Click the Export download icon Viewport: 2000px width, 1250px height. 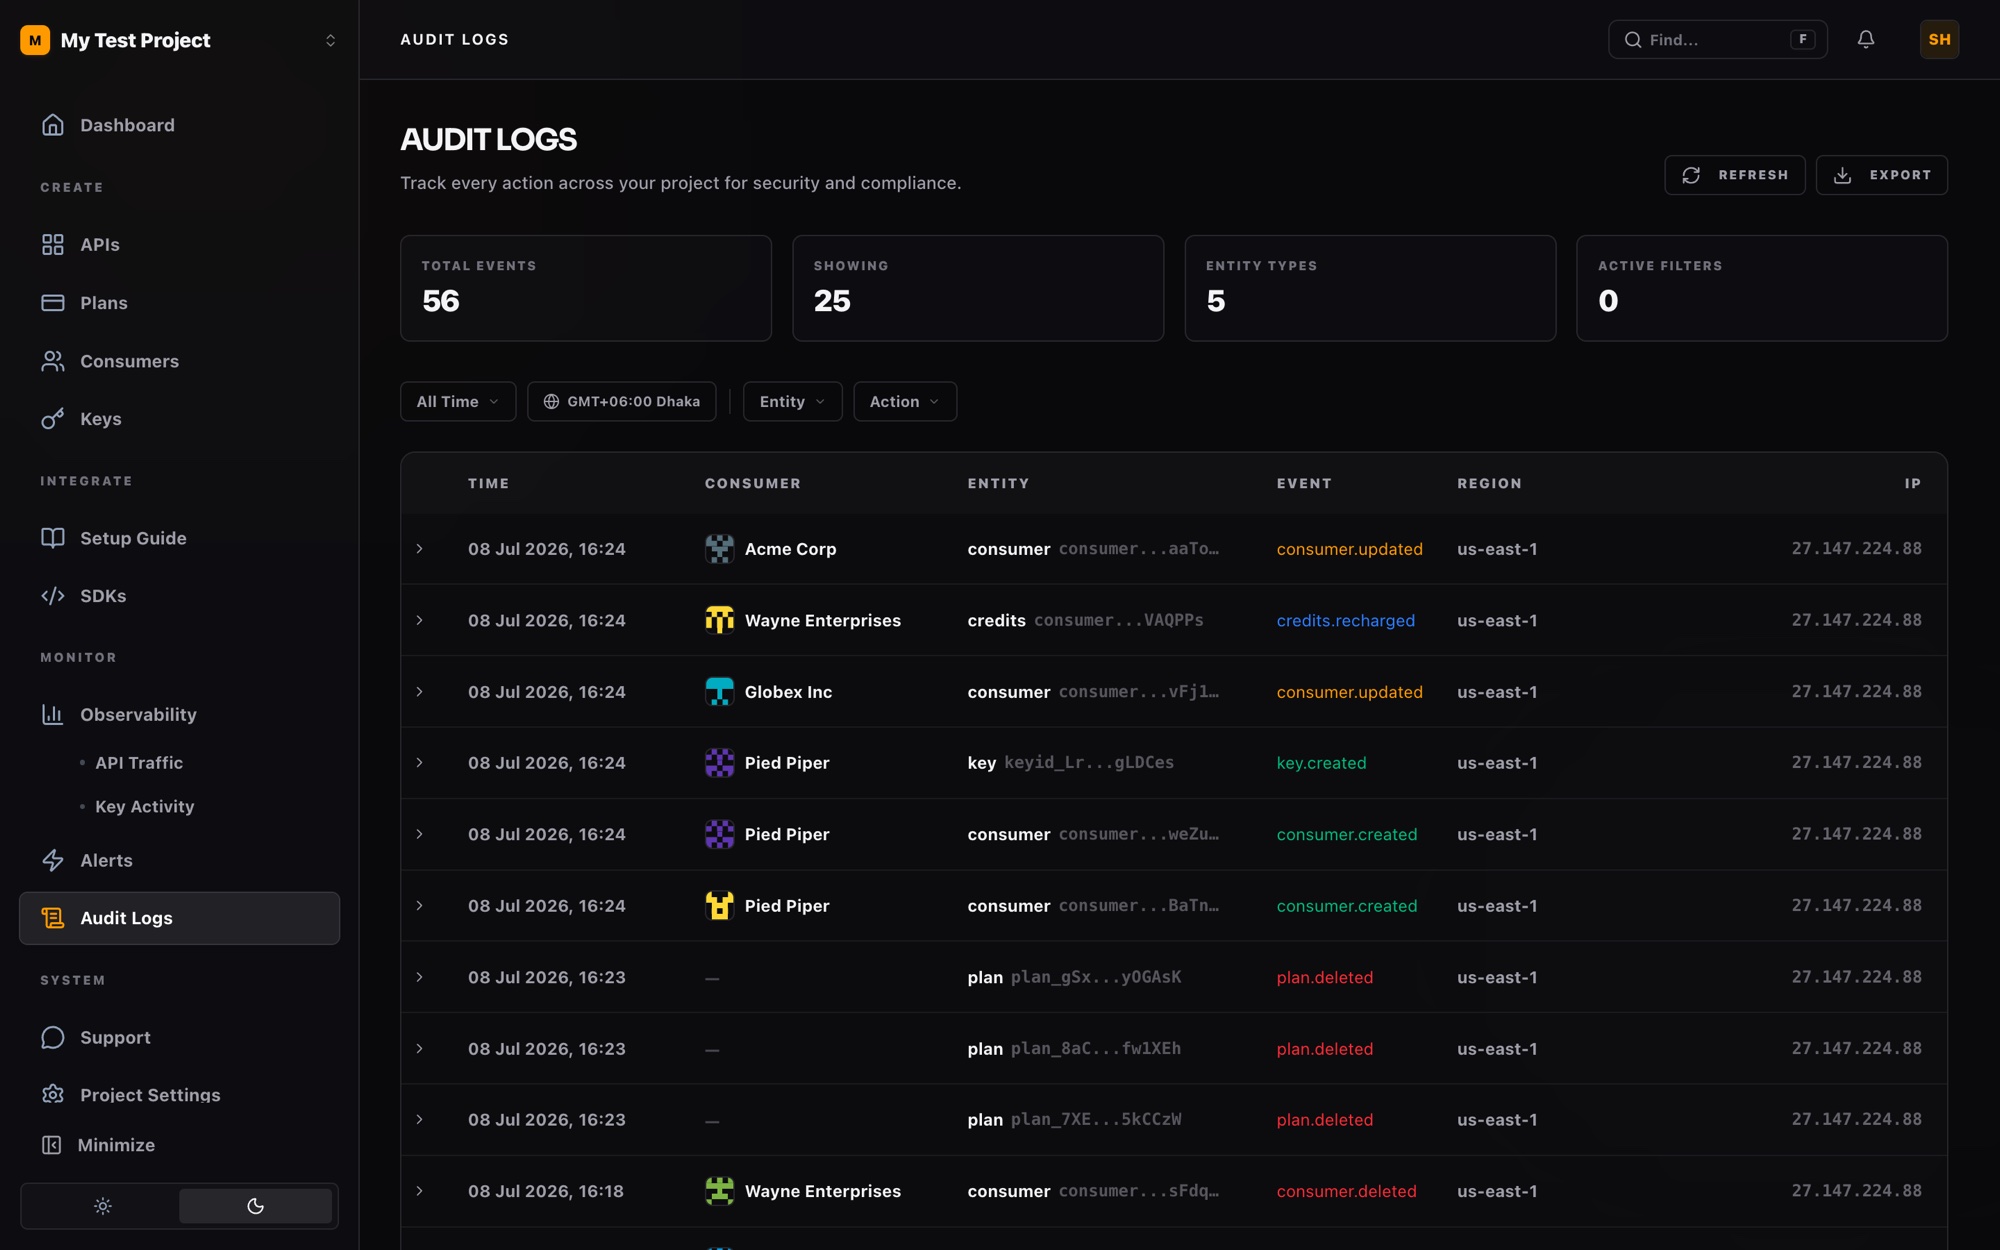pos(1842,175)
